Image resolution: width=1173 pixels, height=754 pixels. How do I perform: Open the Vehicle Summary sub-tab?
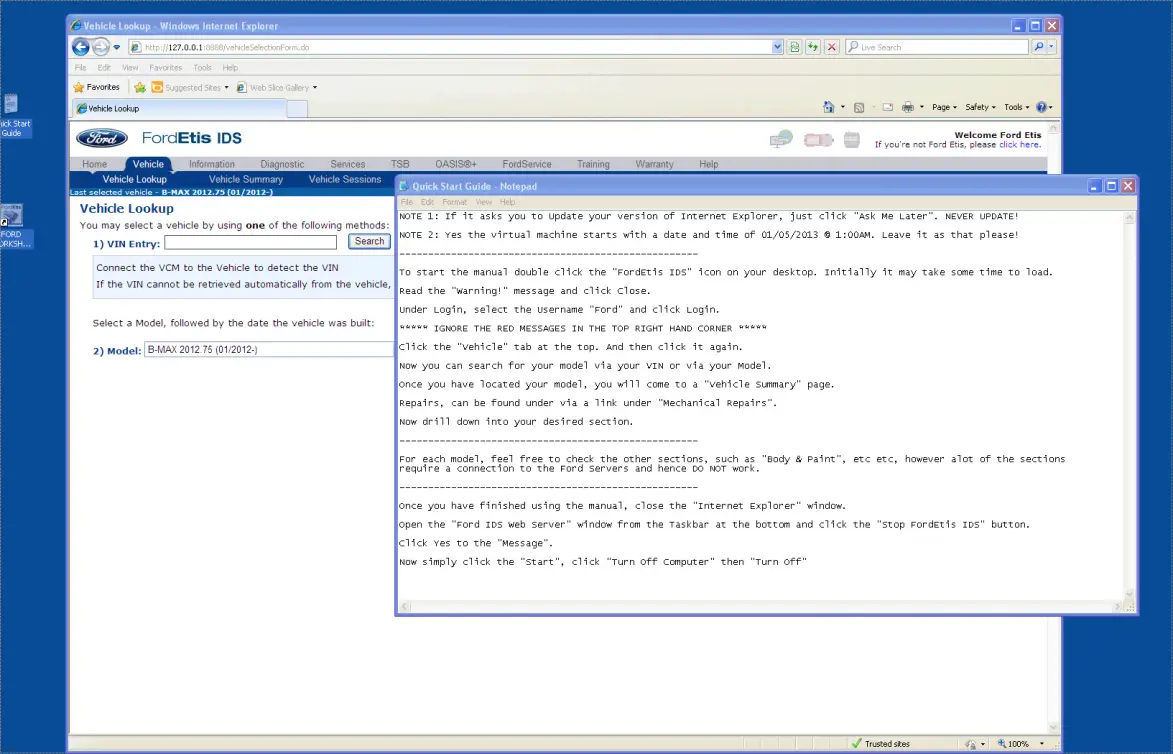click(x=245, y=180)
